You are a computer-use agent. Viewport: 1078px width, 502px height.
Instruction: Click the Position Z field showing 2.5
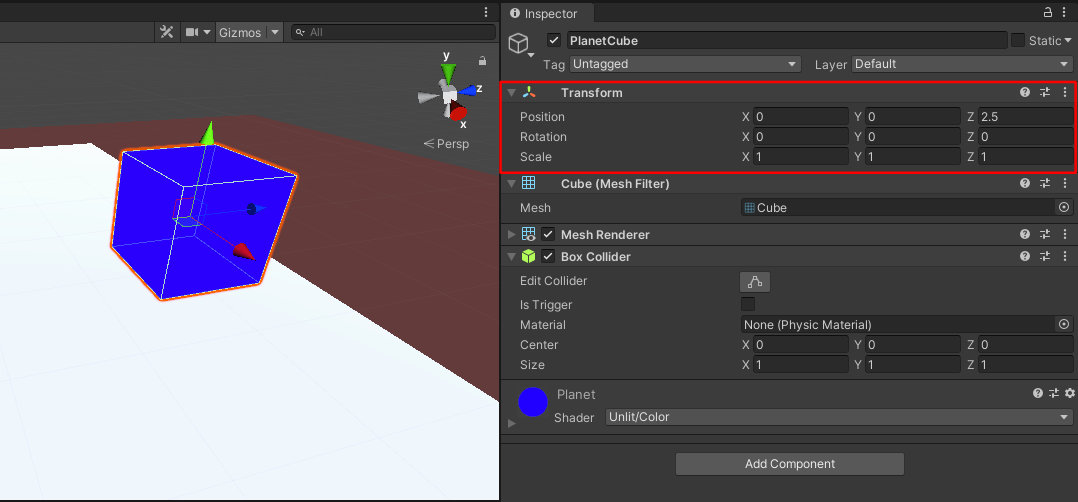(1026, 117)
